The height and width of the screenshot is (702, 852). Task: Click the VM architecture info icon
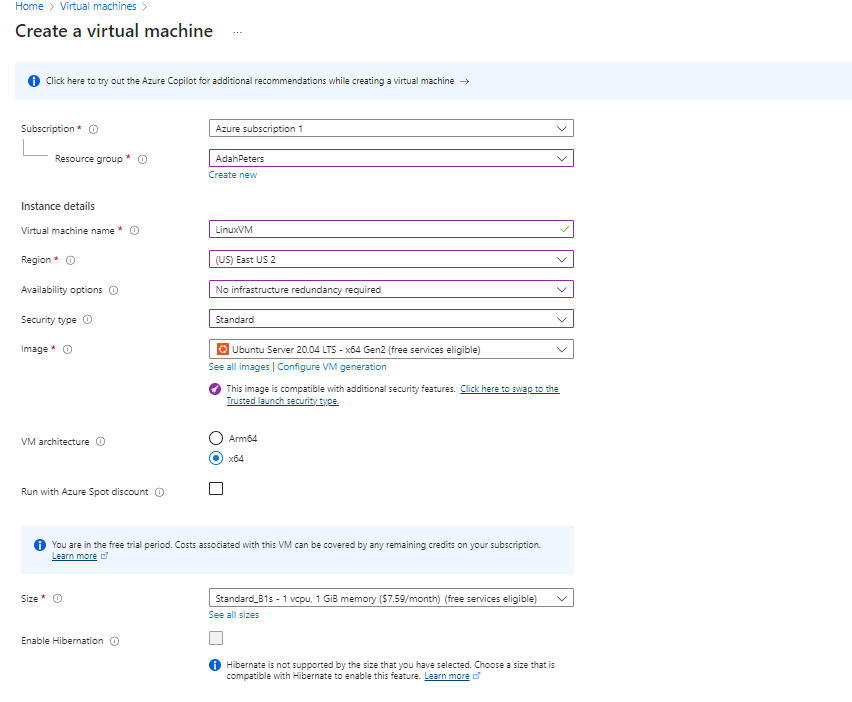tap(101, 442)
